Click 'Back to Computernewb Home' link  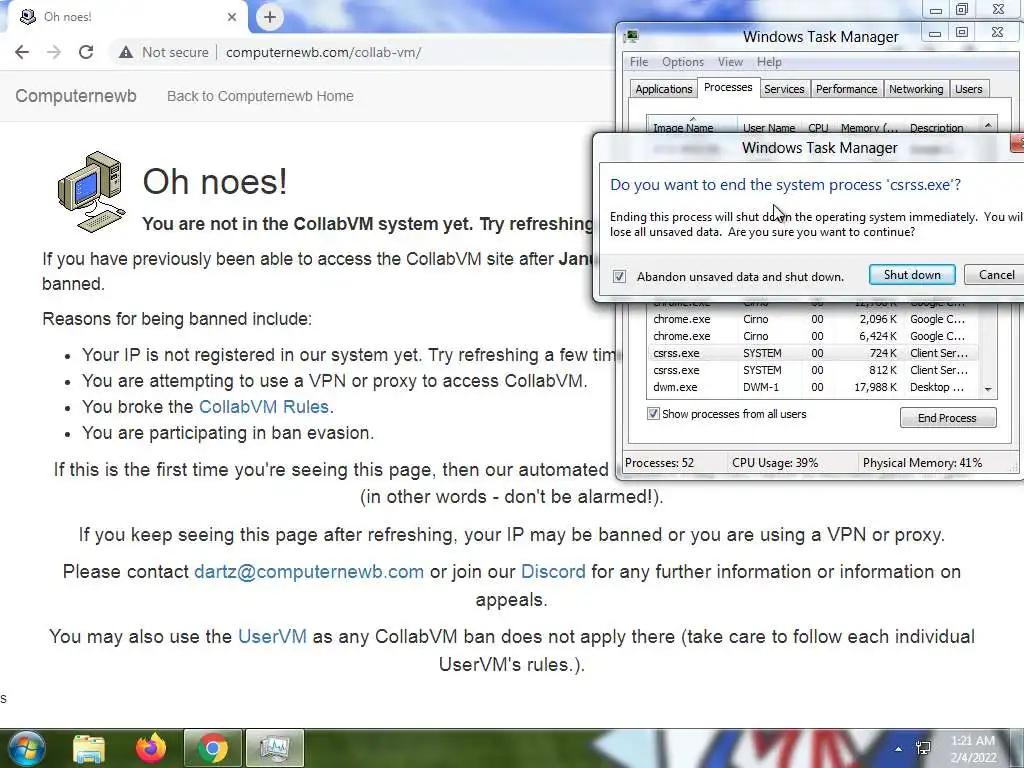click(x=260, y=96)
